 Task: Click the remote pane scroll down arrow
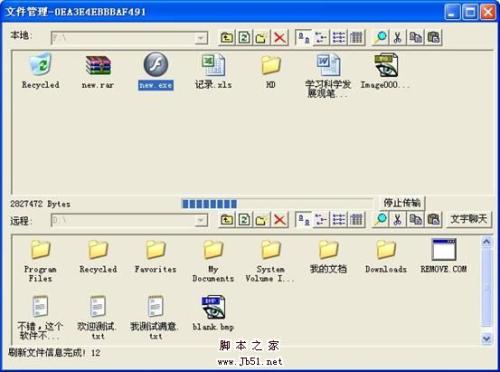tap(486, 339)
